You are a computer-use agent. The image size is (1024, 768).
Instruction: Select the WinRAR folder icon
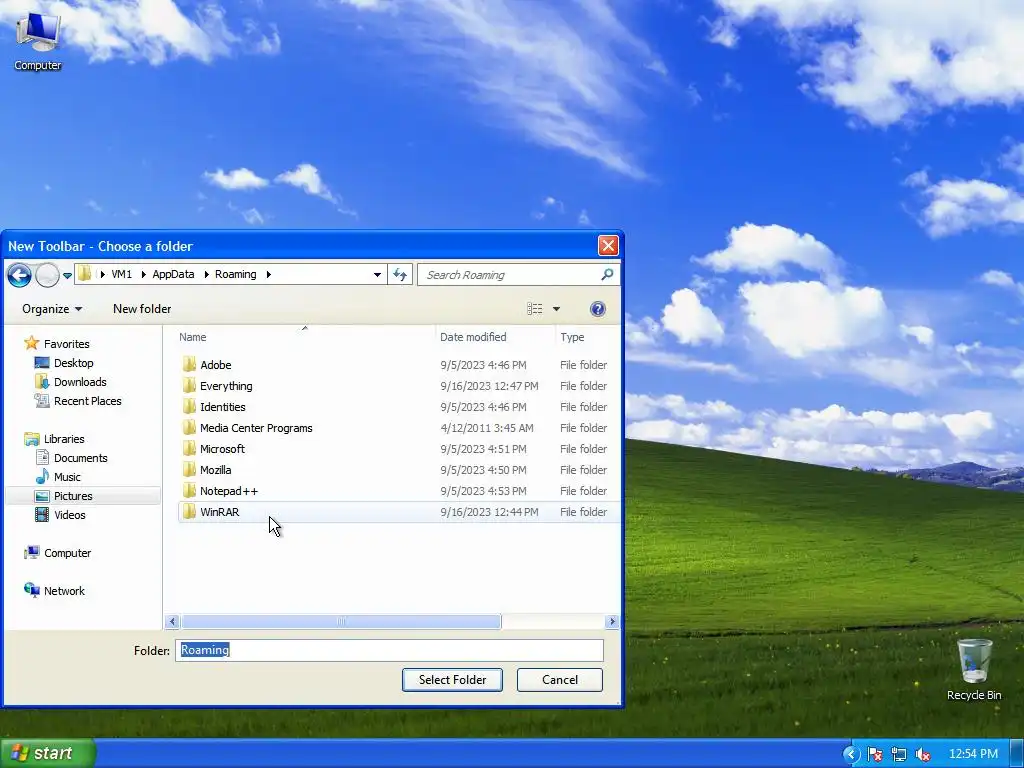click(x=189, y=511)
